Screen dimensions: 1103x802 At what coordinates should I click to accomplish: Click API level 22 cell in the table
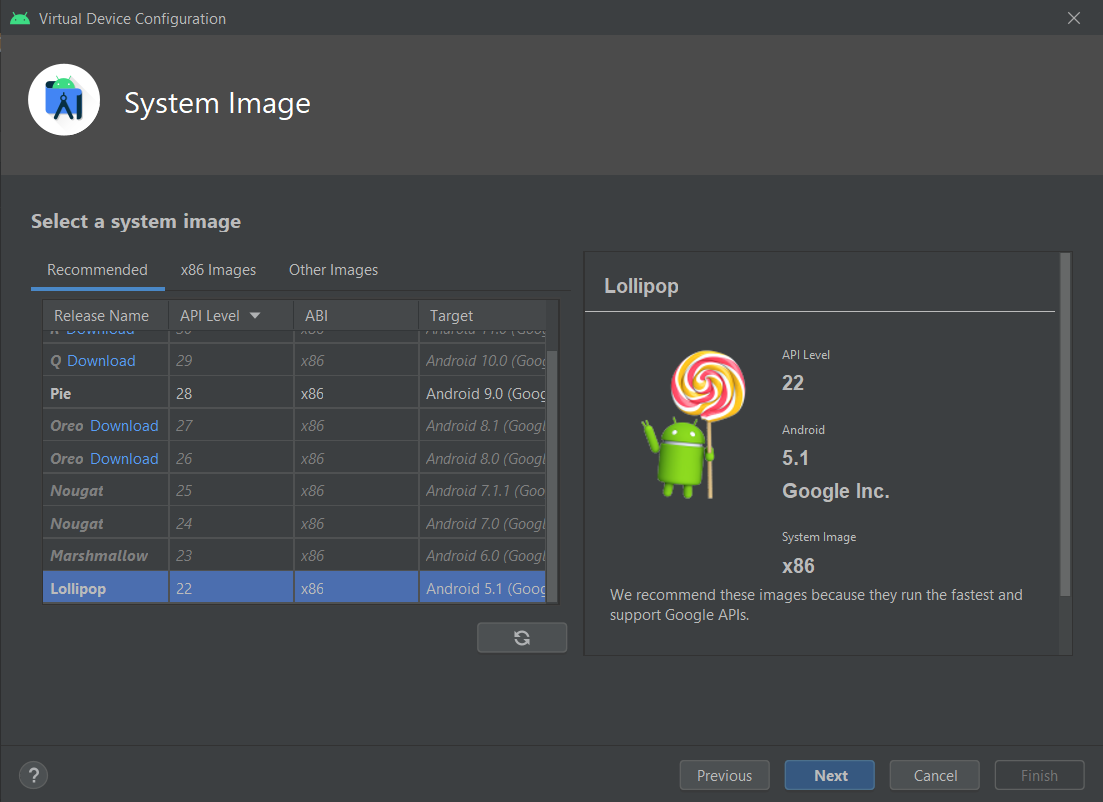click(231, 589)
